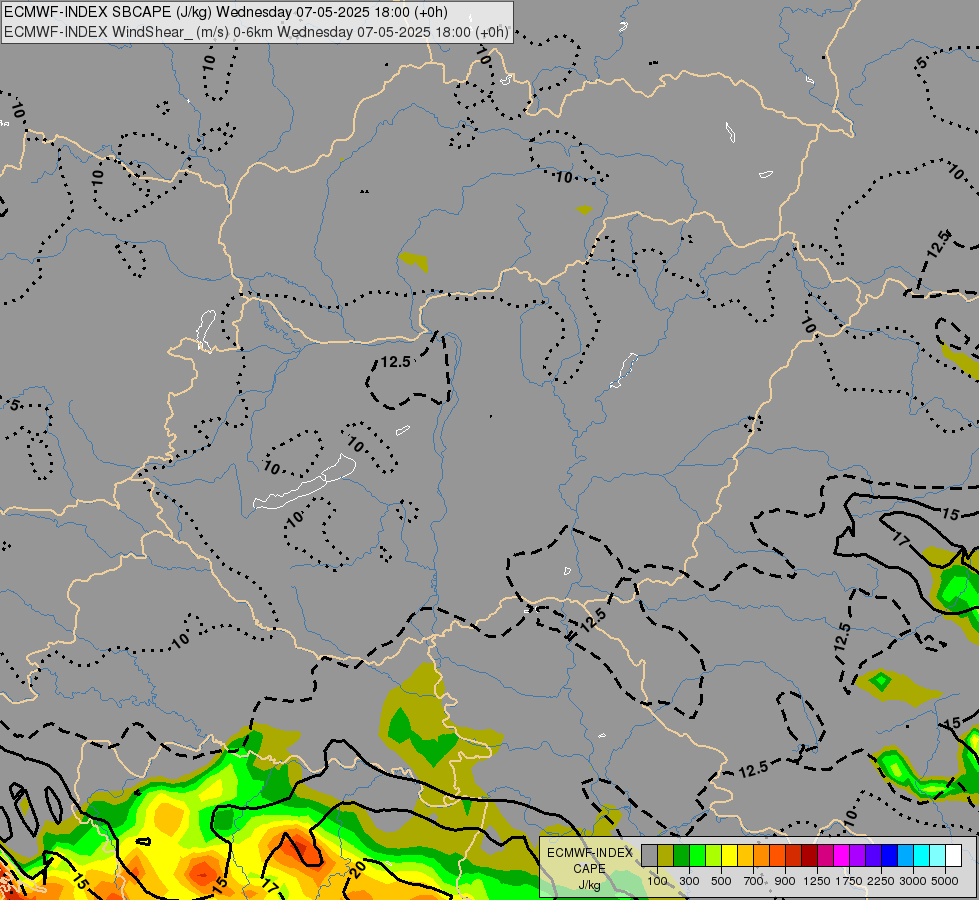Screen dimensions: 979x900
Task: Click the 'ECMWF-INDEX' heading in the legend
Action: [x=590, y=853]
